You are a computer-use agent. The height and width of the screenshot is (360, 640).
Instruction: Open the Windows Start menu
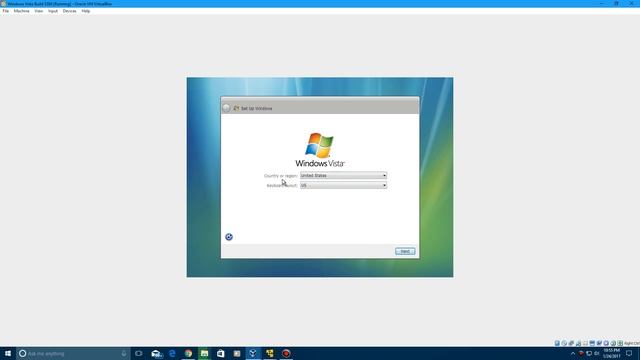tap(8, 353)
